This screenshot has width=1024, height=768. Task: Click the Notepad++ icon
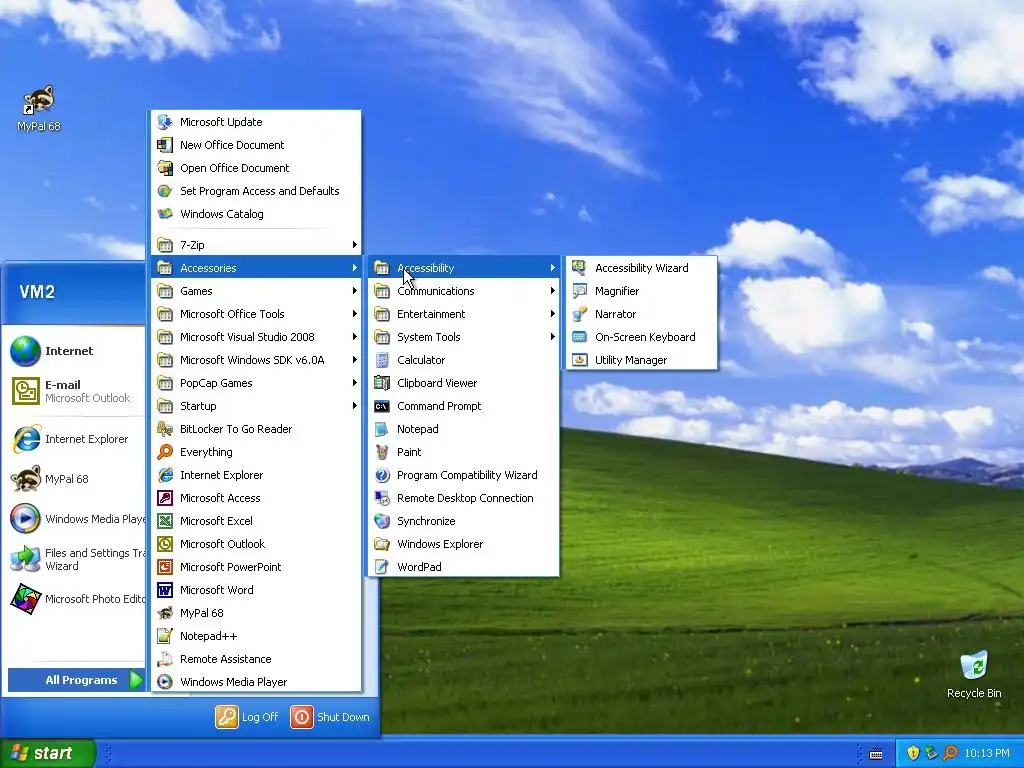tap(165, 635)
